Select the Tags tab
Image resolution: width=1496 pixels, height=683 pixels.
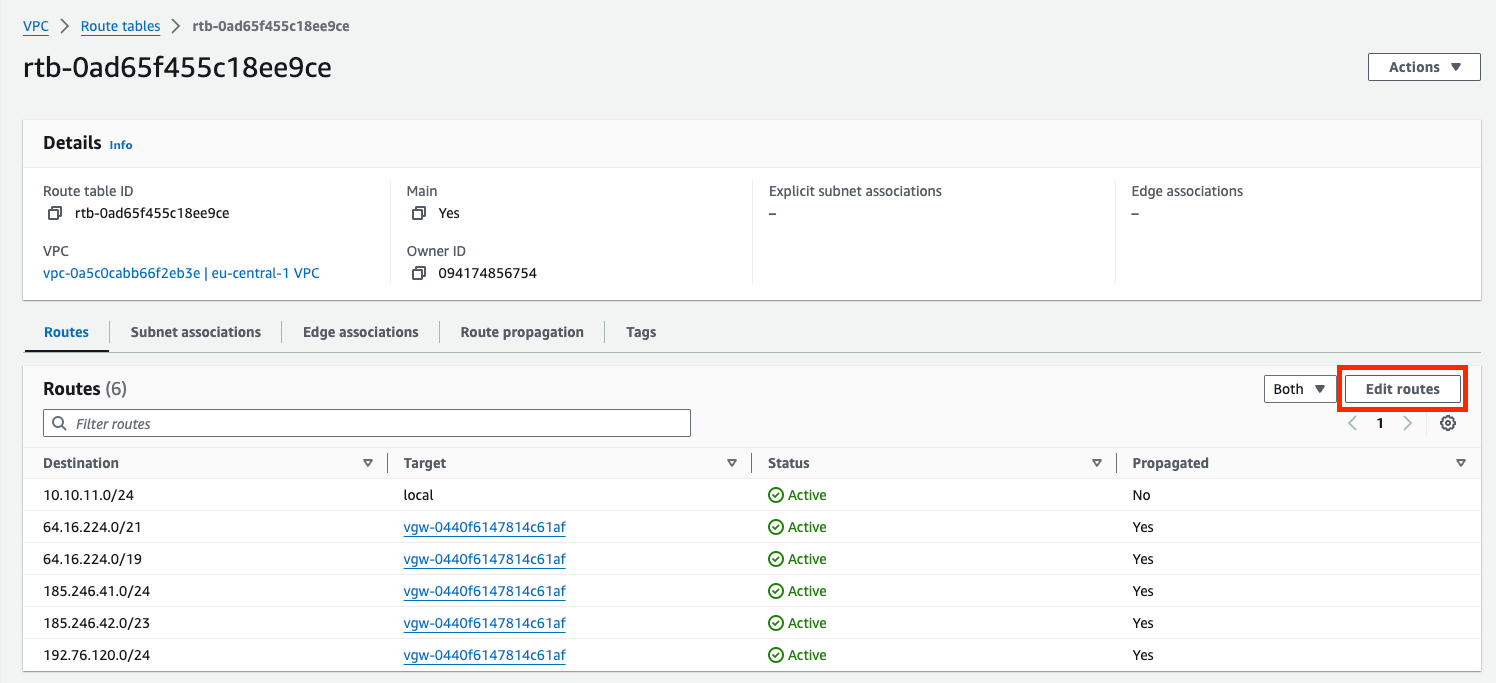coord(641,332)
